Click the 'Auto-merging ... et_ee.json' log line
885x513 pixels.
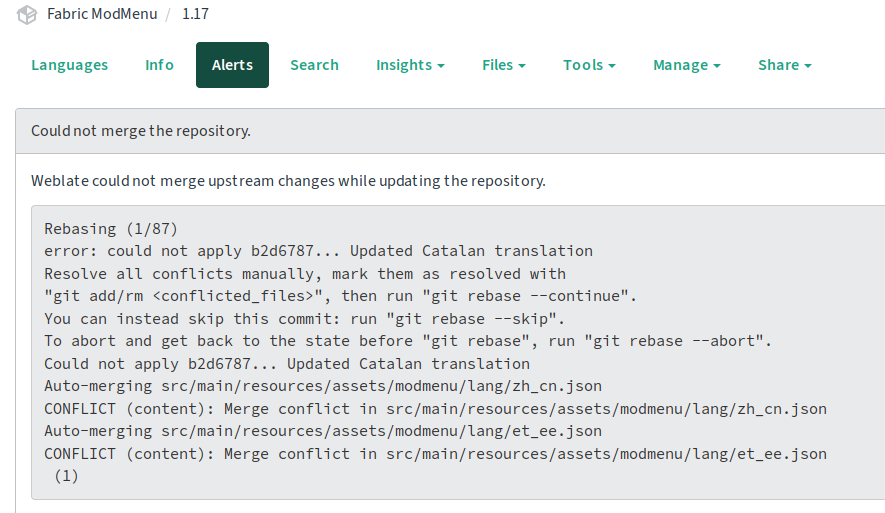pos(323,431)
